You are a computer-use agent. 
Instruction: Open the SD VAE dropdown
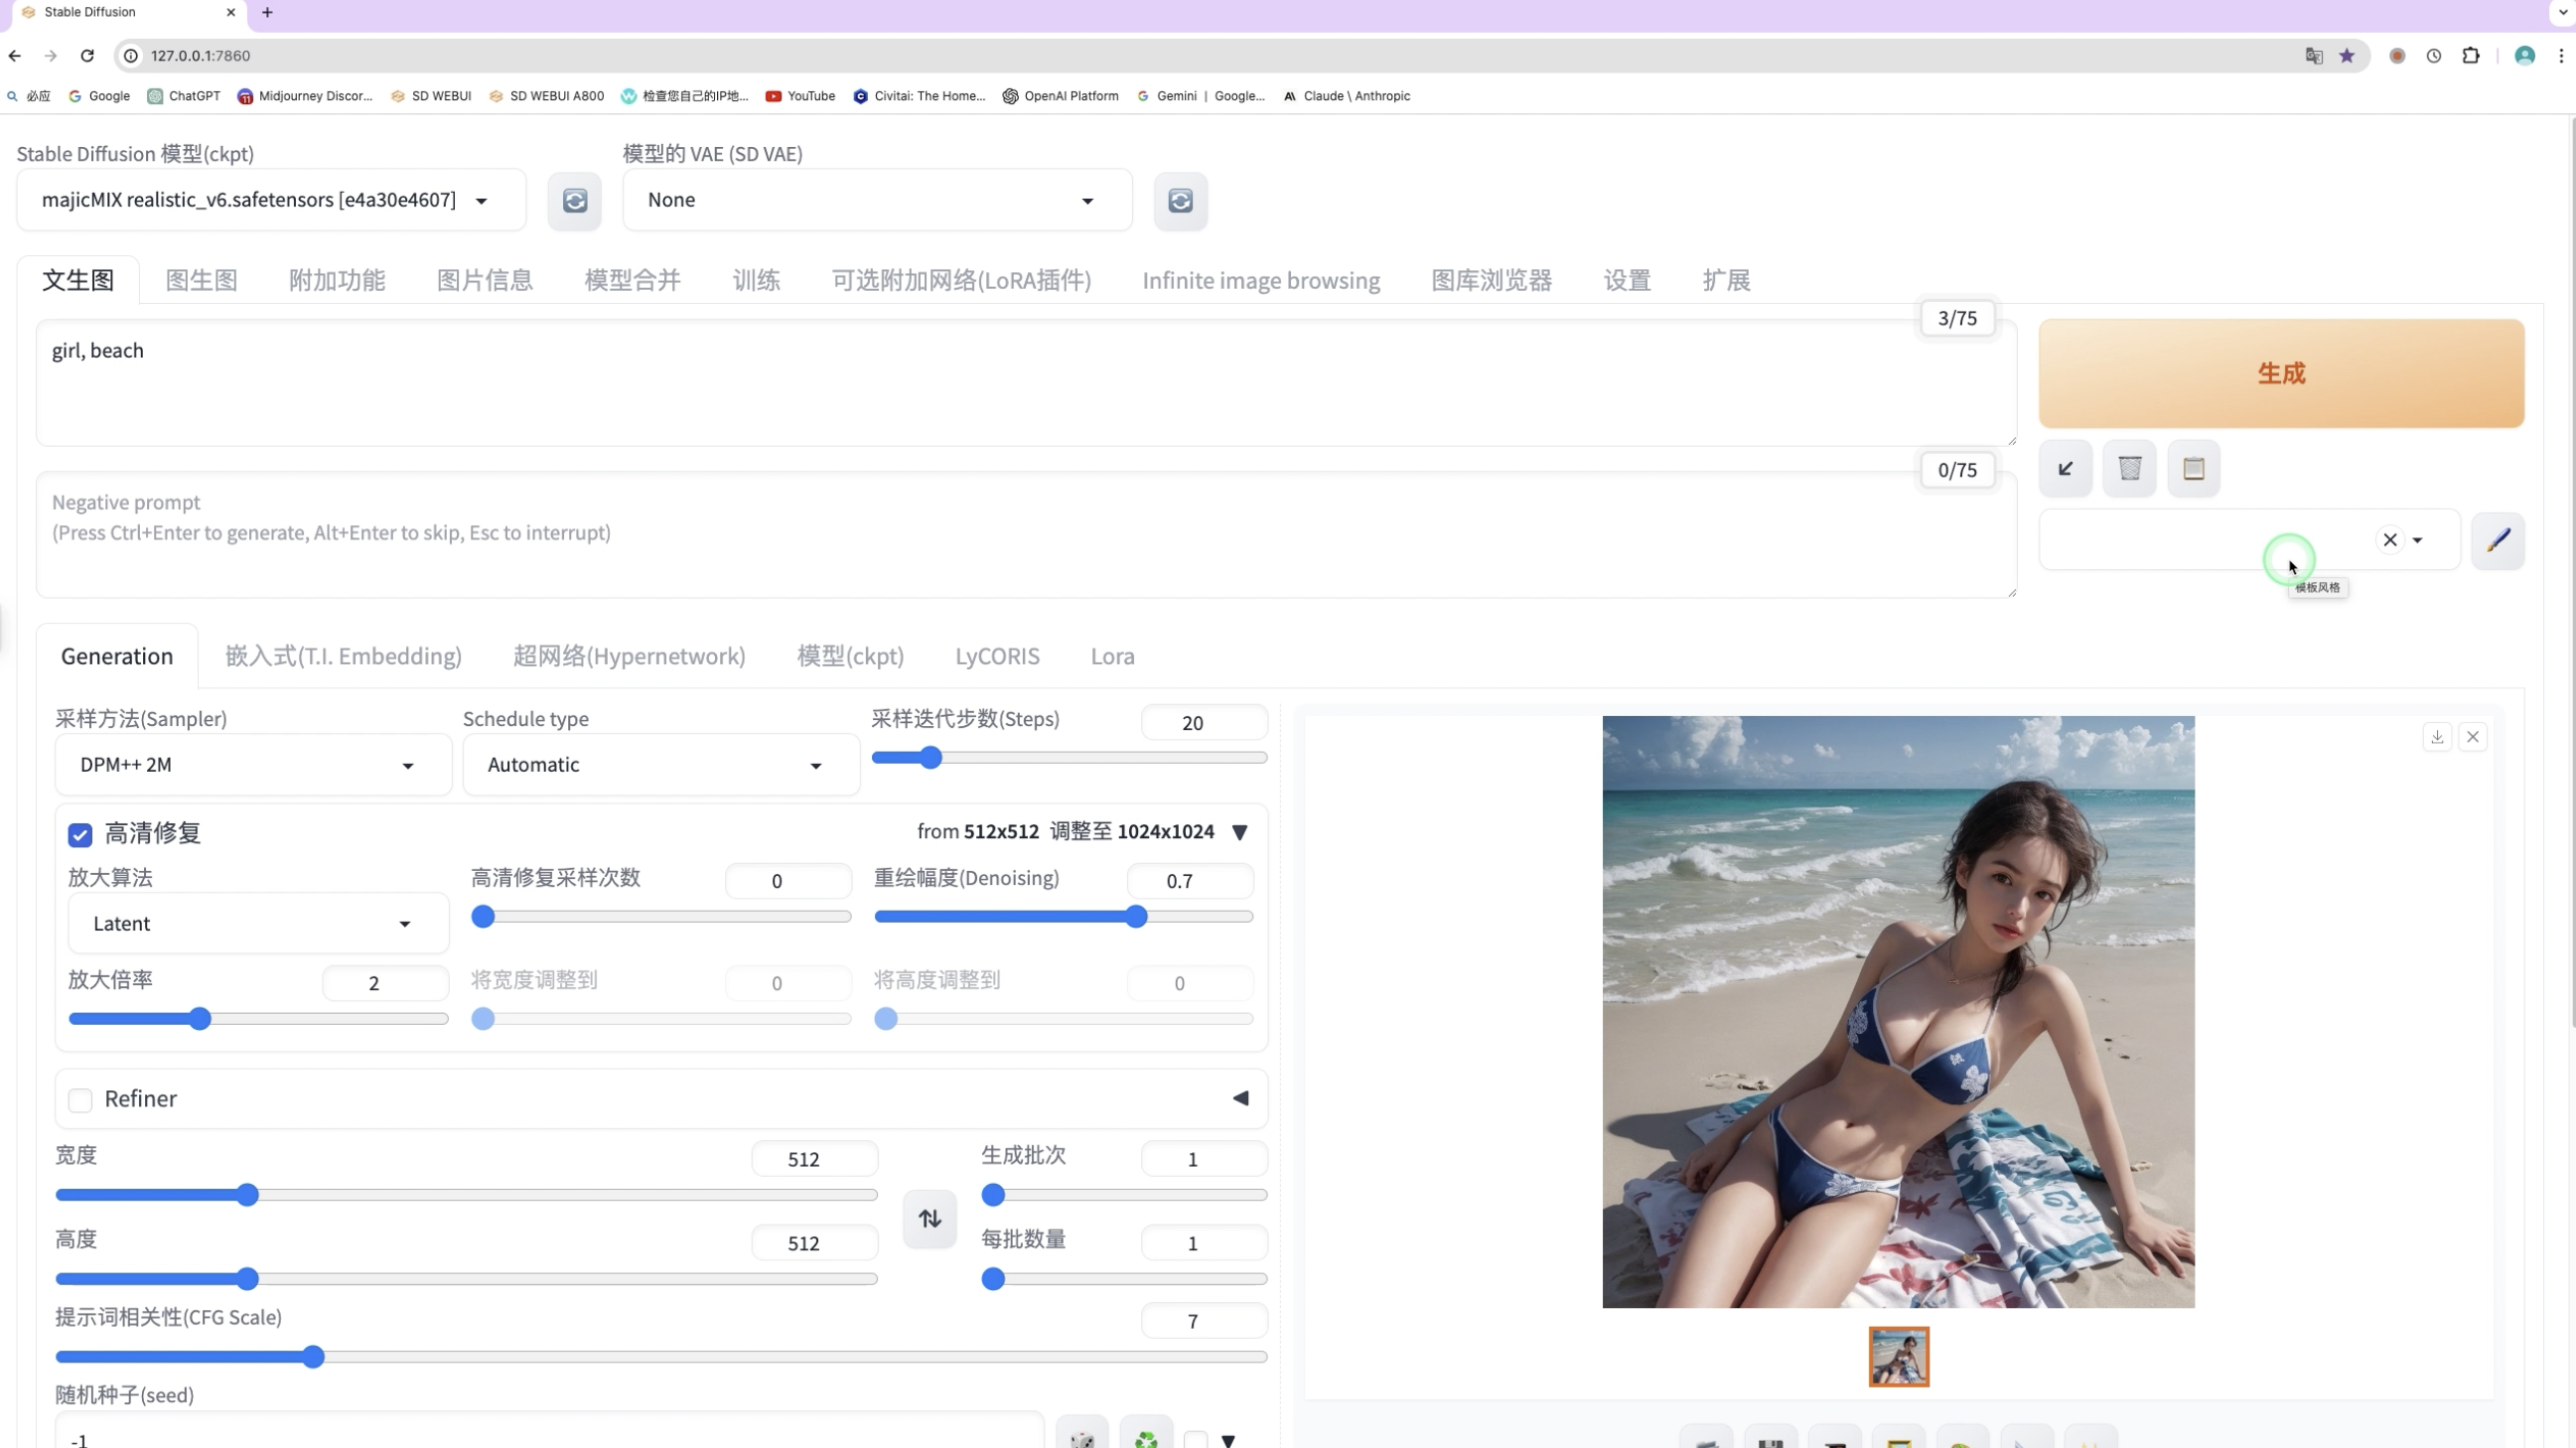(877, 200)
